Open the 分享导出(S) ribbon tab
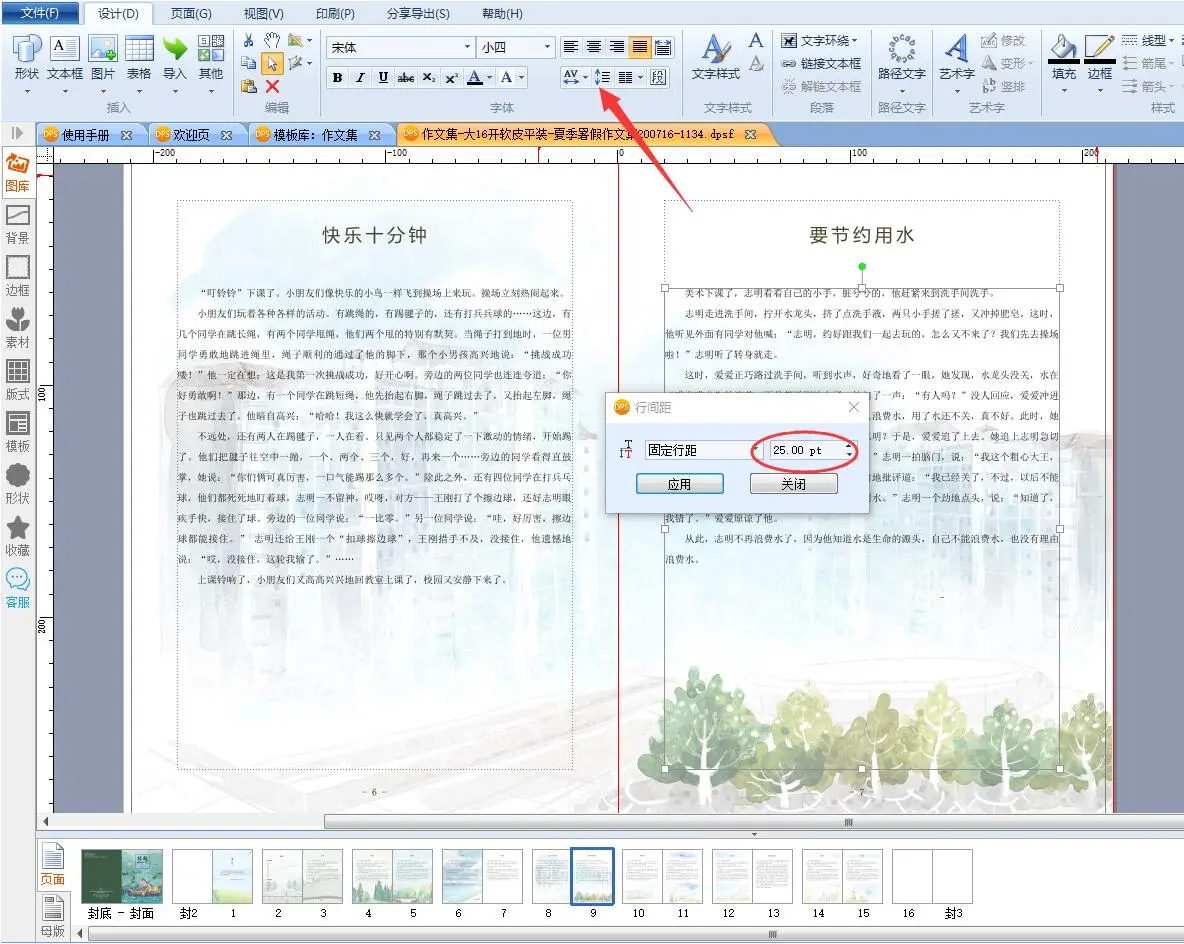The image size is (1184, 944). click(418, 14)
